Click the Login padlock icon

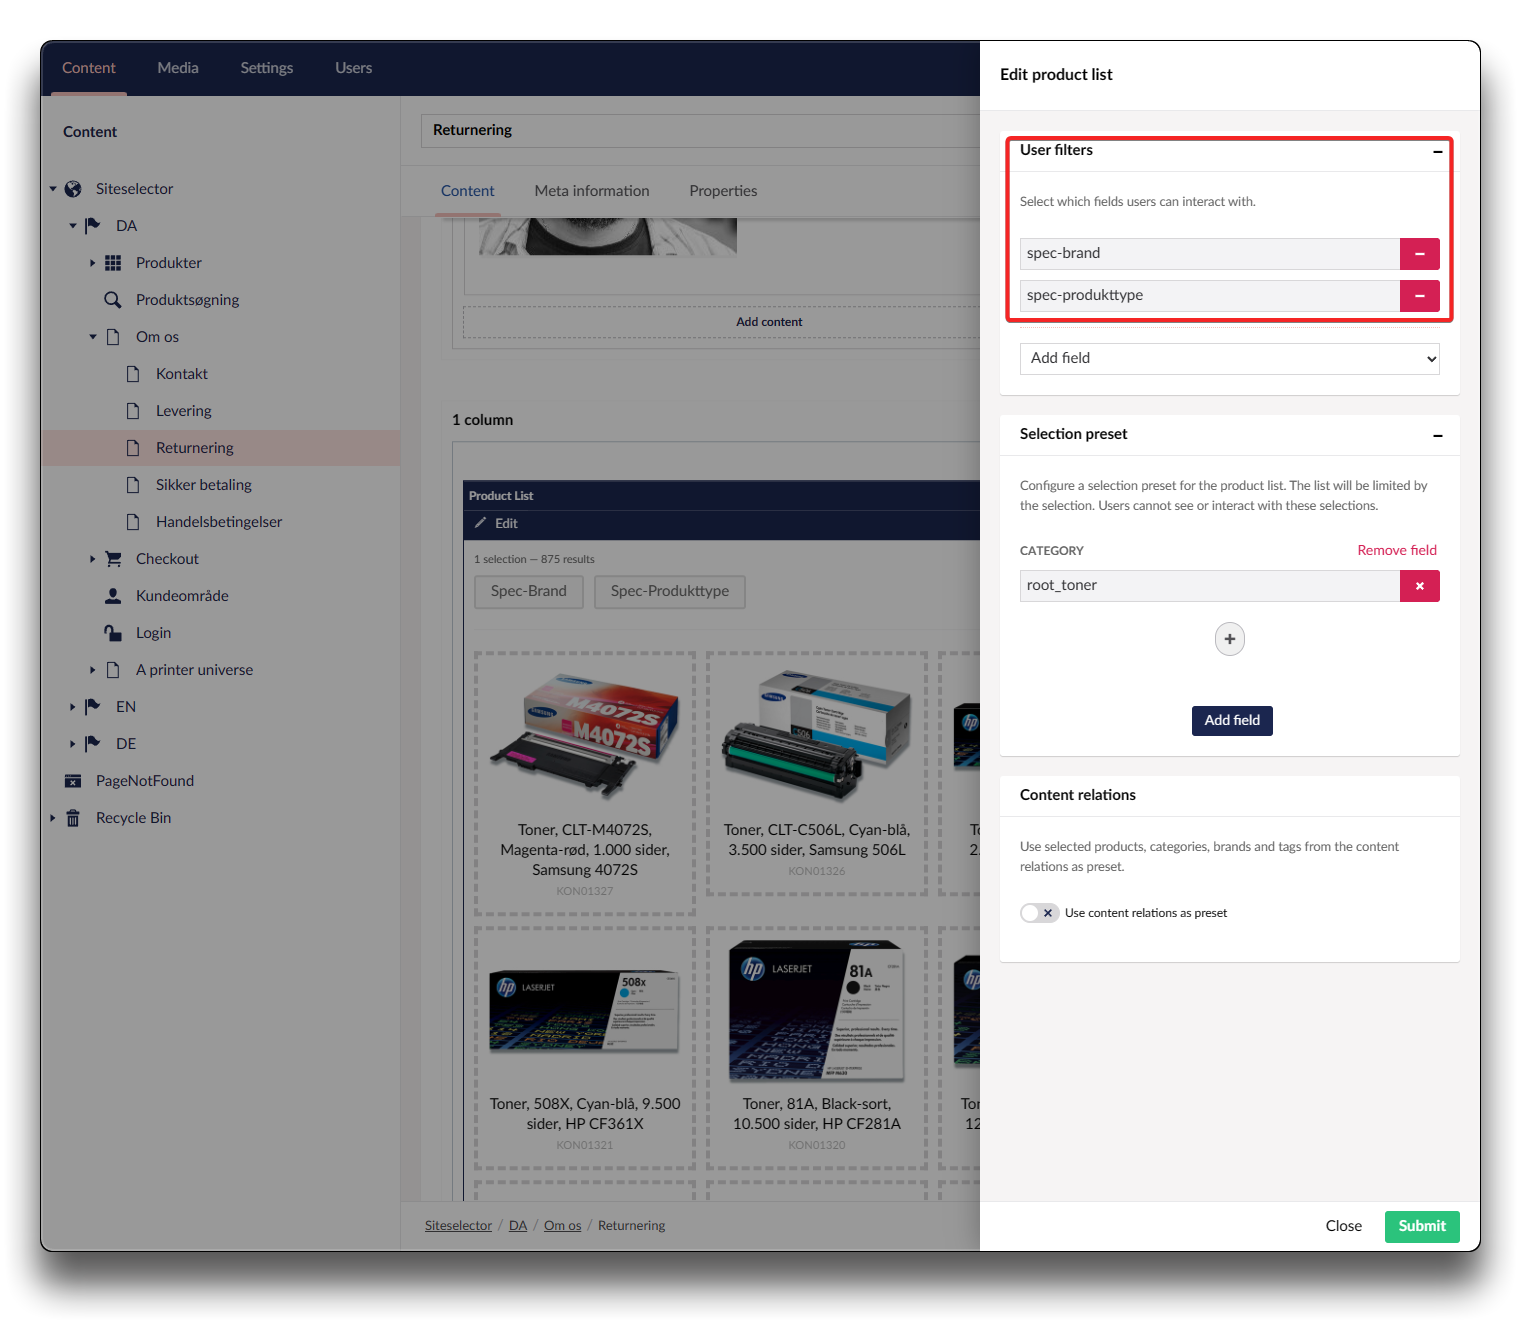tap(113, 633)
